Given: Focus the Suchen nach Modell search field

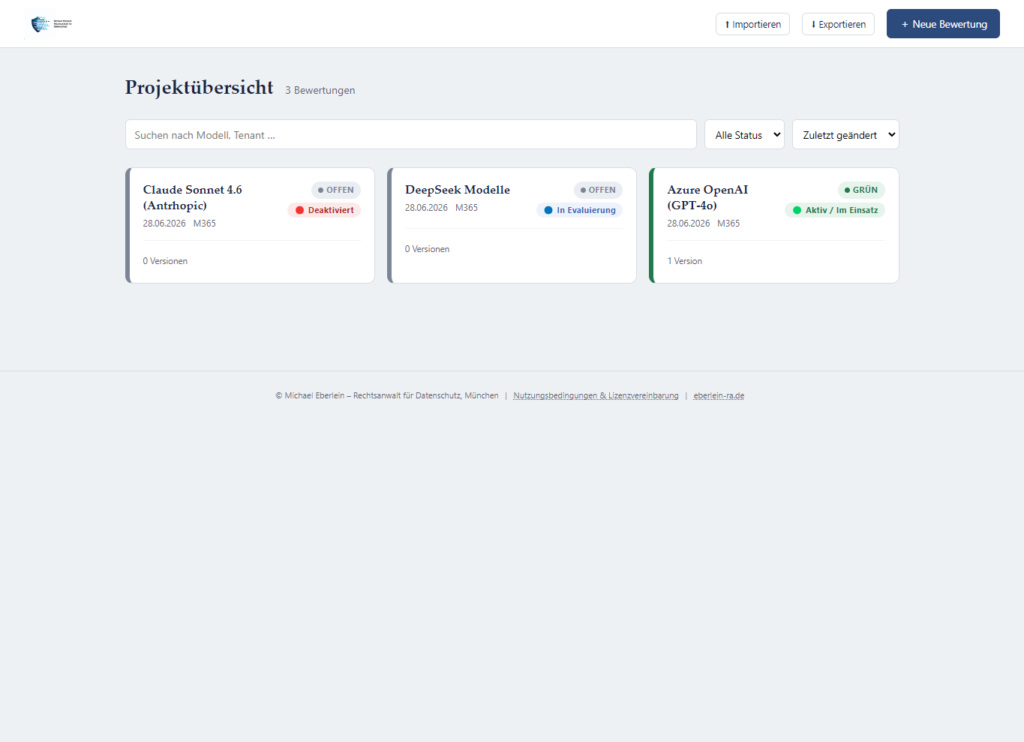Looking at the screenshot, I should pyautogui.click(x=411, y=135).
